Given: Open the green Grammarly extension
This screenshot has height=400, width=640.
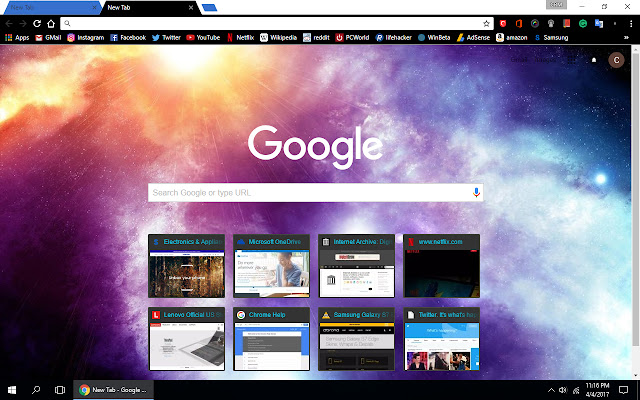Looking at the screenshot, I should coord(583,24).
